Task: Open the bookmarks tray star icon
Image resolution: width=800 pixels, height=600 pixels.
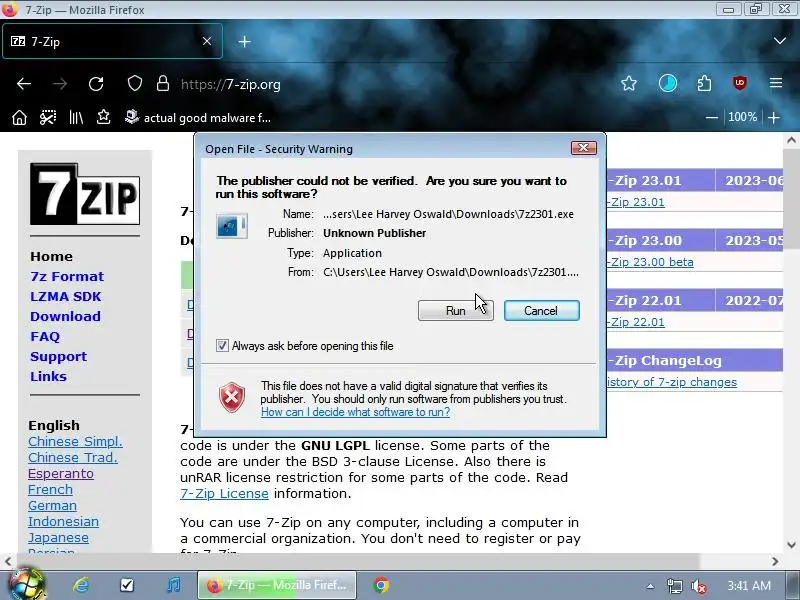Action: [104, 117]
